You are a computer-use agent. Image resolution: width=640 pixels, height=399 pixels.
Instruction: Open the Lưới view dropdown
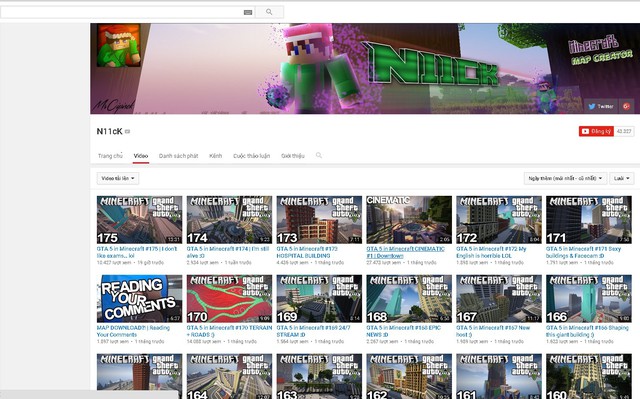[x=622, y=178]
